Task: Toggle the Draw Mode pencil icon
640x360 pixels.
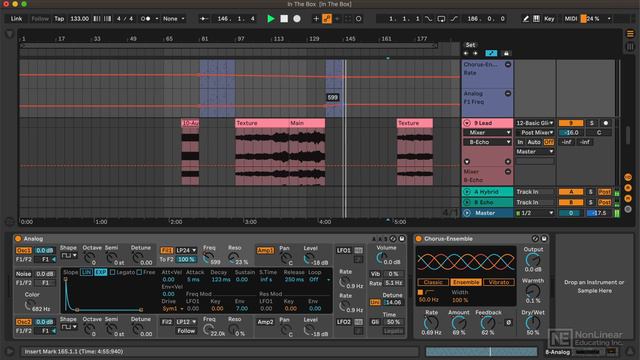Action: [526, 19]
